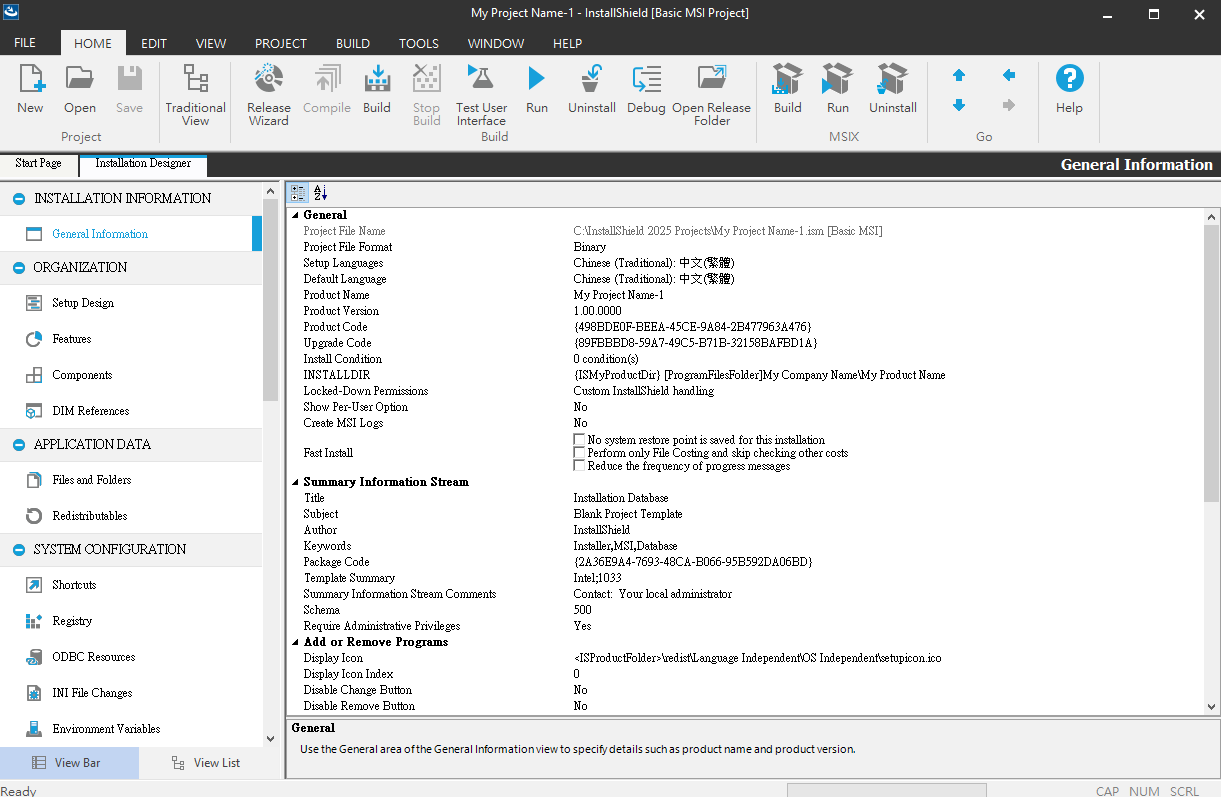Open ODBC Resources view

(94, 657)
